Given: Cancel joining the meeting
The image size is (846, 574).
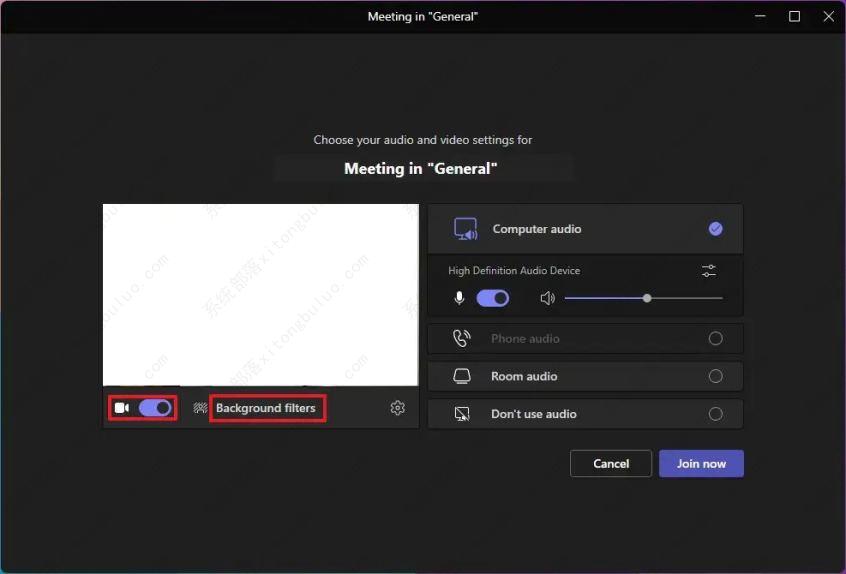Looking at the screenshot, I should pos(611,463).
